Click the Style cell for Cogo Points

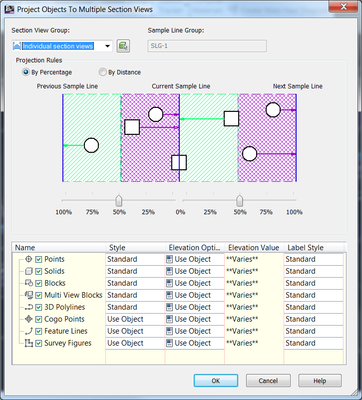click(x=135, y=319)
